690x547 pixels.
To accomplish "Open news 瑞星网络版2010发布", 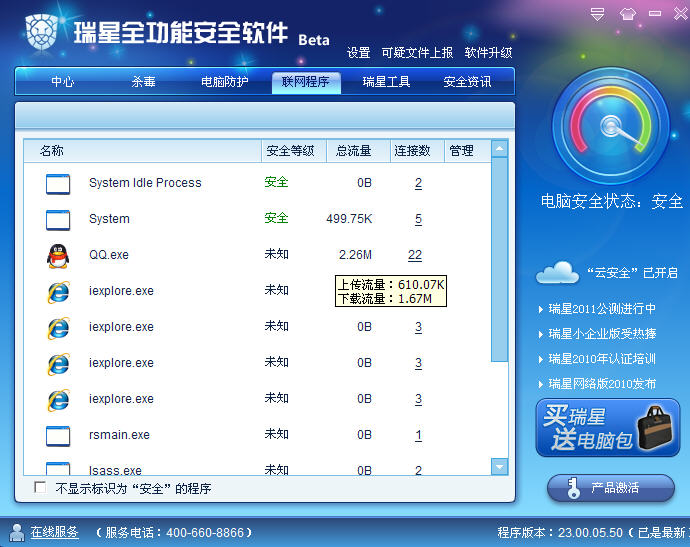I will tap(602, 384).
